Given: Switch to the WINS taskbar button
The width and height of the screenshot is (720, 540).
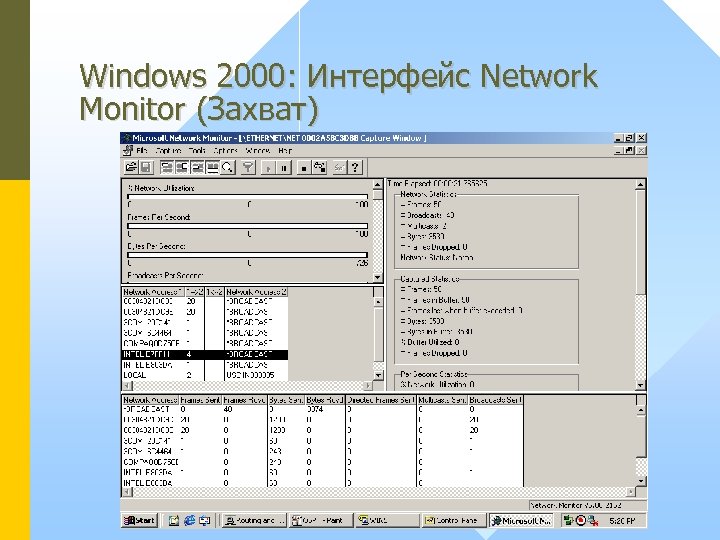Looking at the screenshot, I should pos(388,520).
